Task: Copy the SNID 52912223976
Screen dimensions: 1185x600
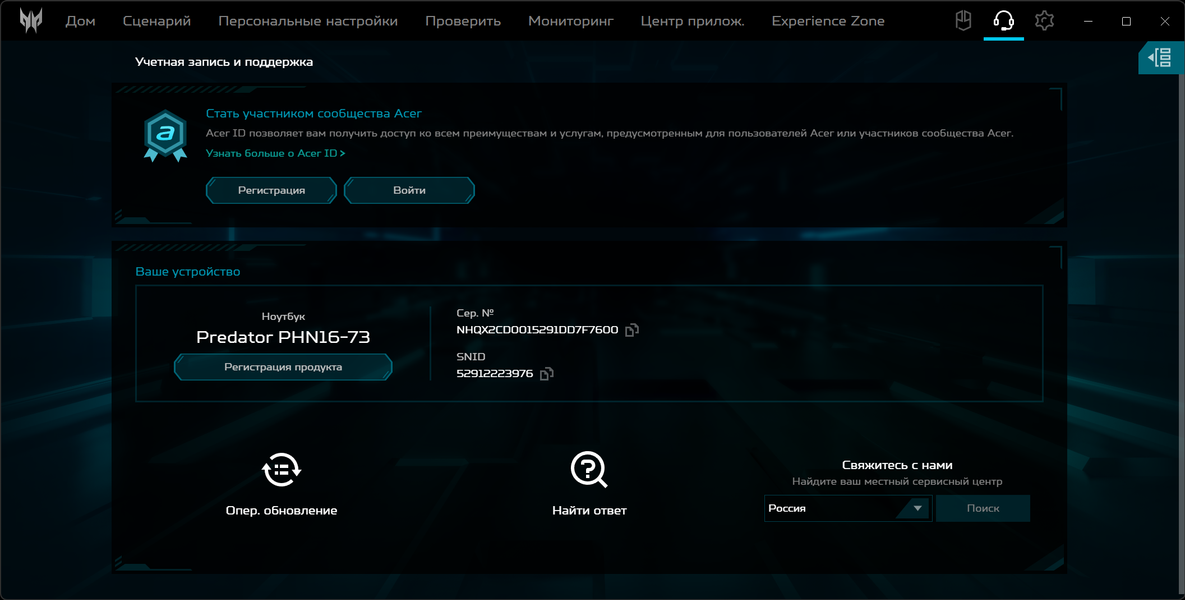Action: (546, 373)
